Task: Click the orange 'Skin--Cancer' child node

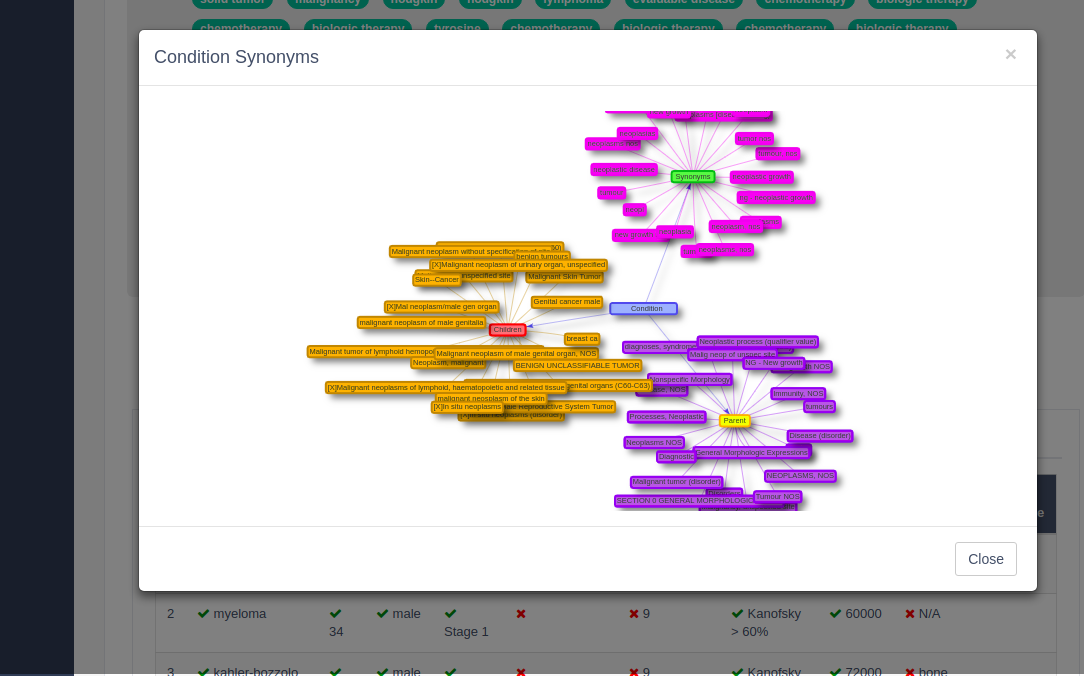Action: pyautogui.click(x=437, y=279)
